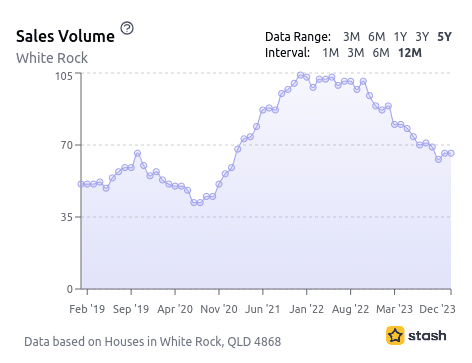Click the Nov '20 x-axis label

pyautogui.click(x=219, y=309)
